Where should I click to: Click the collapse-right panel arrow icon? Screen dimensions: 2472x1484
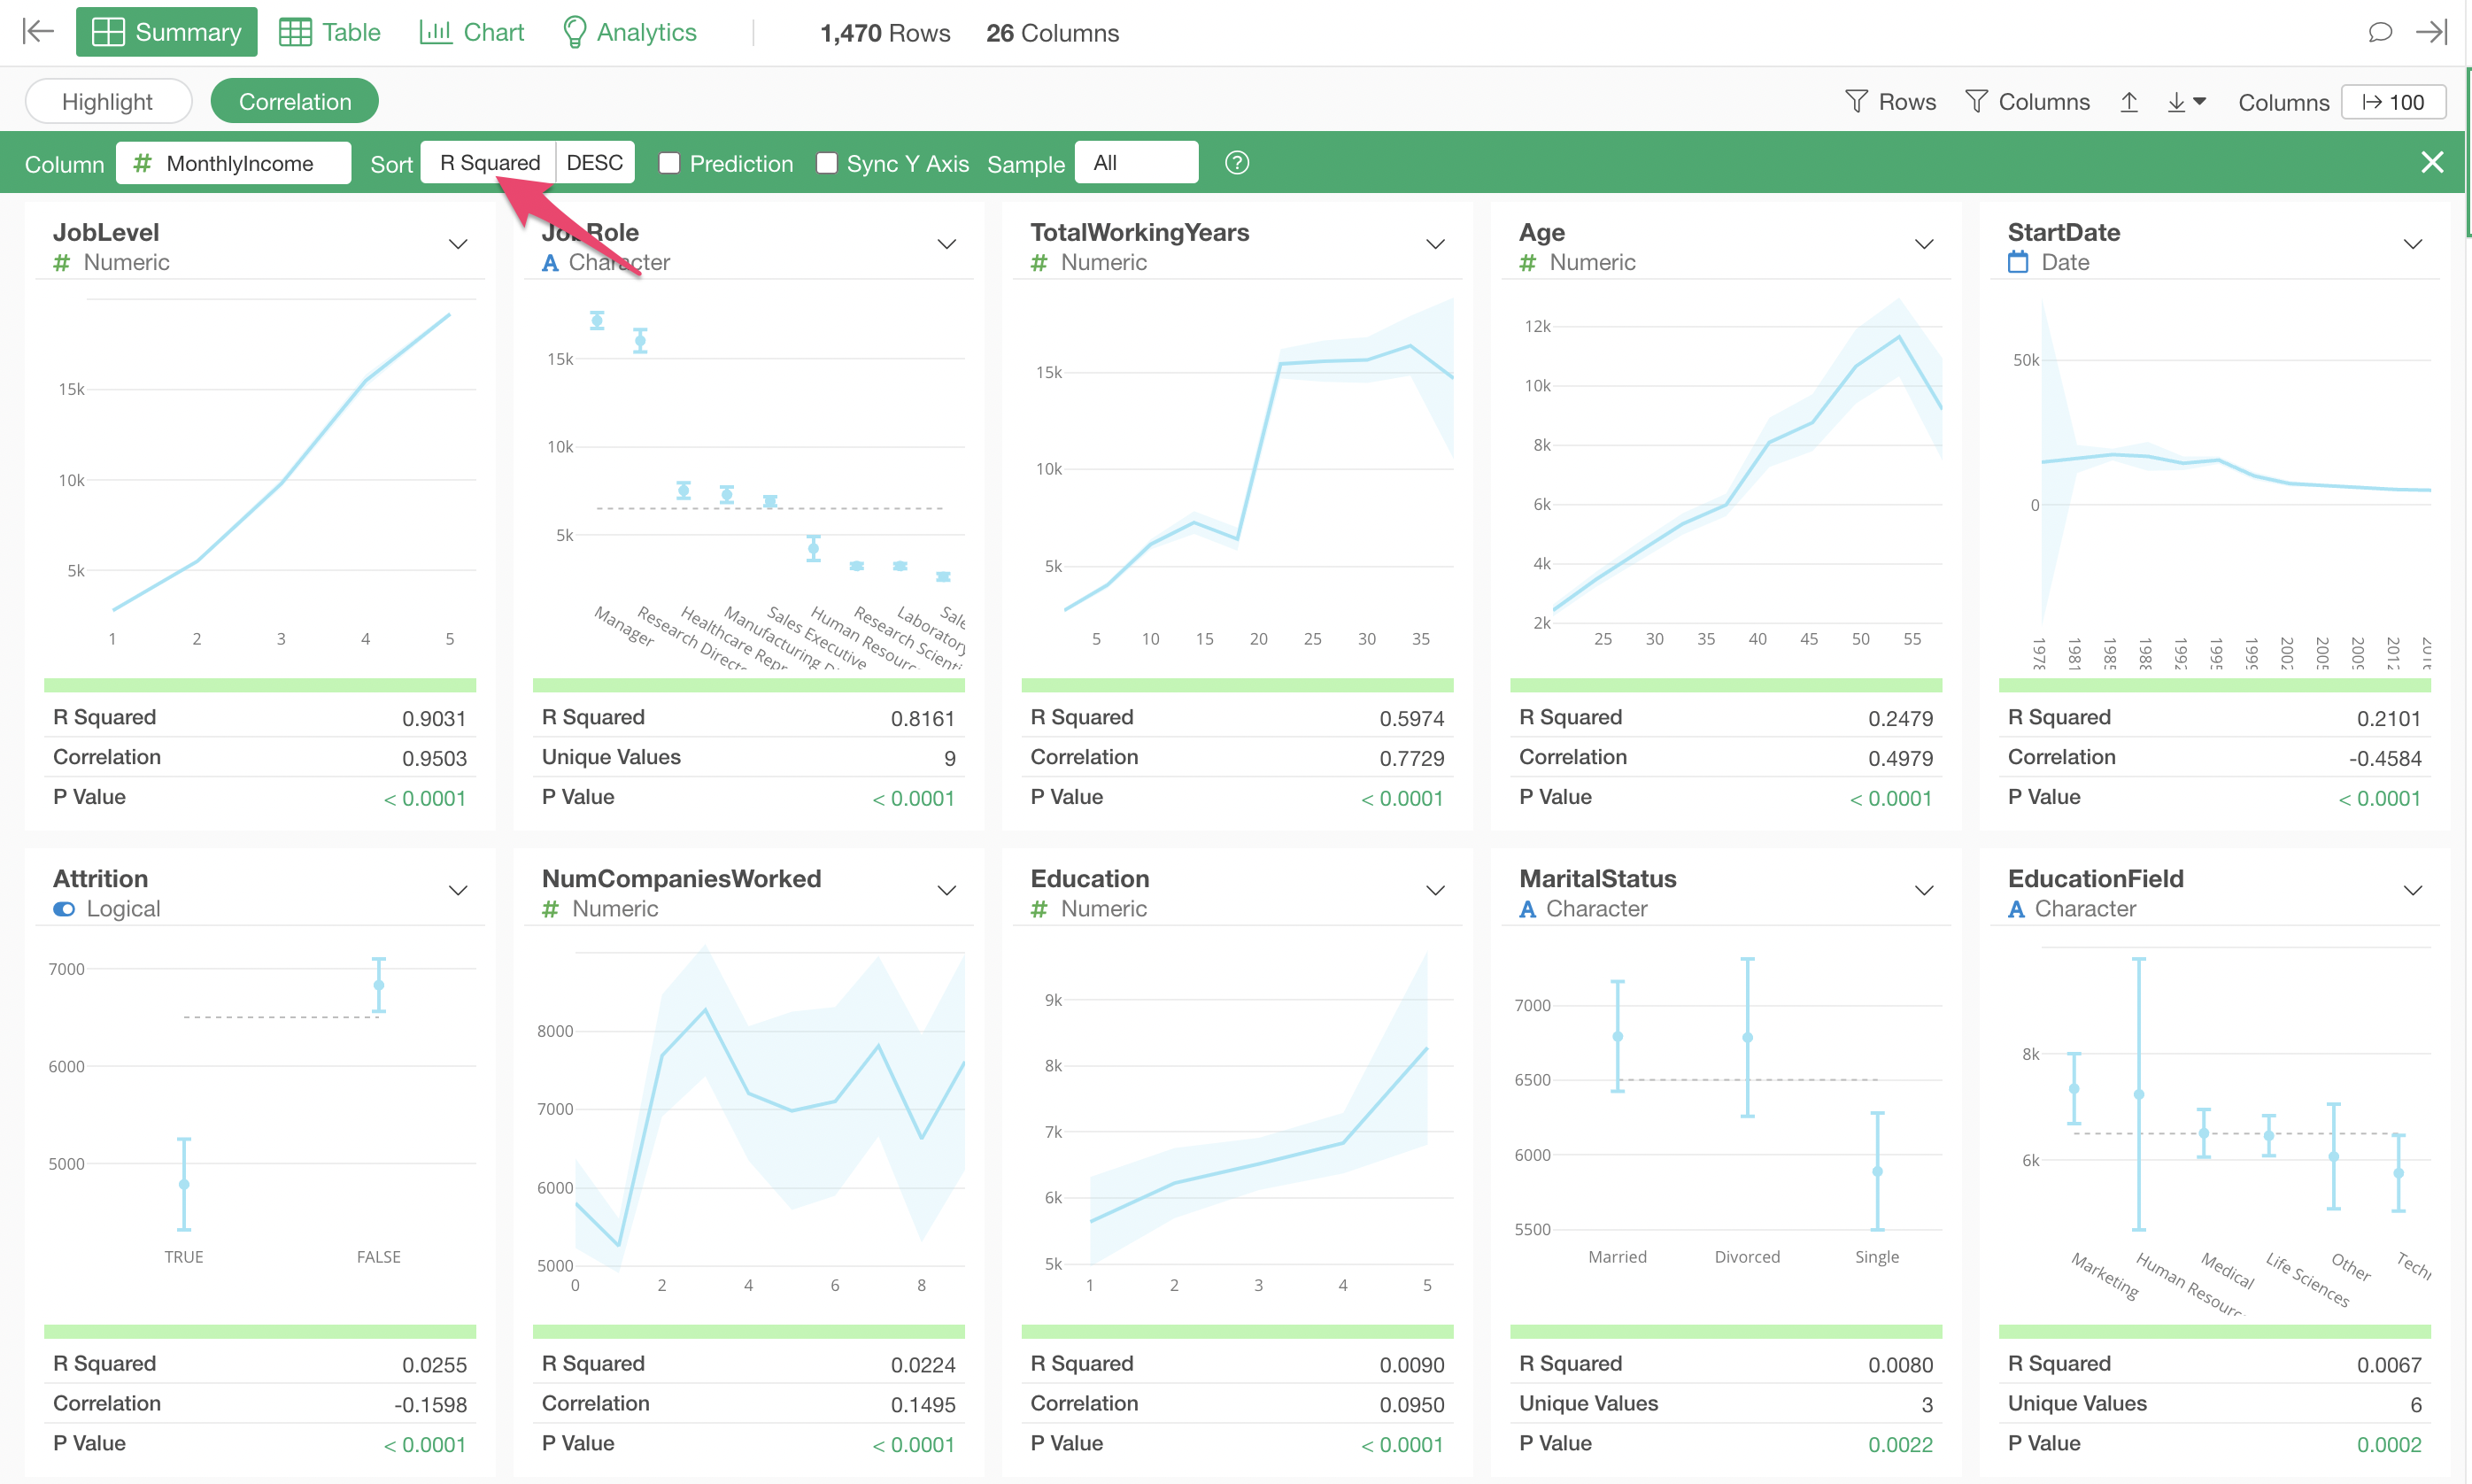pyautogui.click(x=2431, y=32)
